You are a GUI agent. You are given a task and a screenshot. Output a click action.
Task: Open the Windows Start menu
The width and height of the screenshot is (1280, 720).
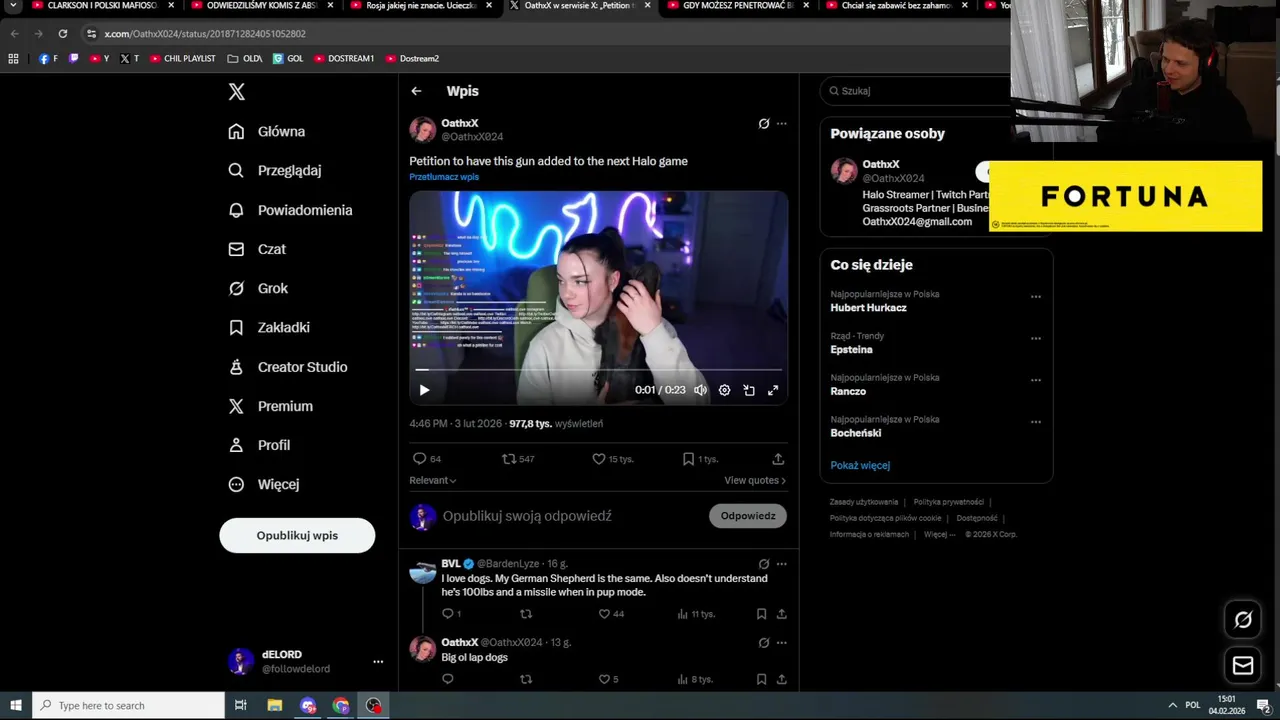16,705
